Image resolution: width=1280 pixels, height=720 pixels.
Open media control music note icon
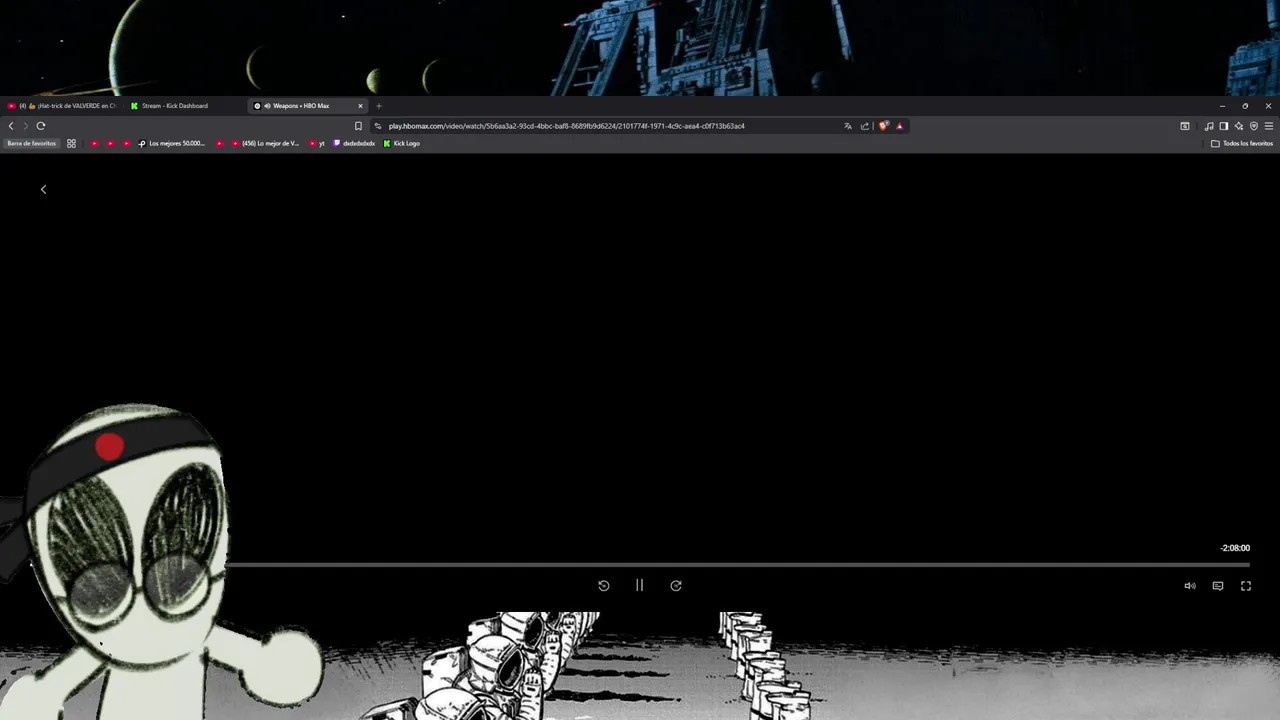[1209, 126]
